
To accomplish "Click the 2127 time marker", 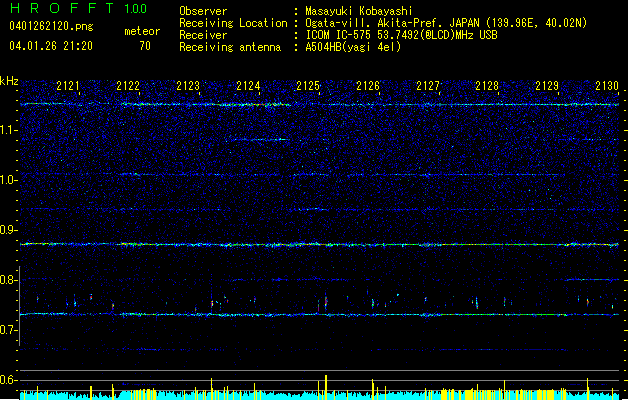I will coord(428,86).
